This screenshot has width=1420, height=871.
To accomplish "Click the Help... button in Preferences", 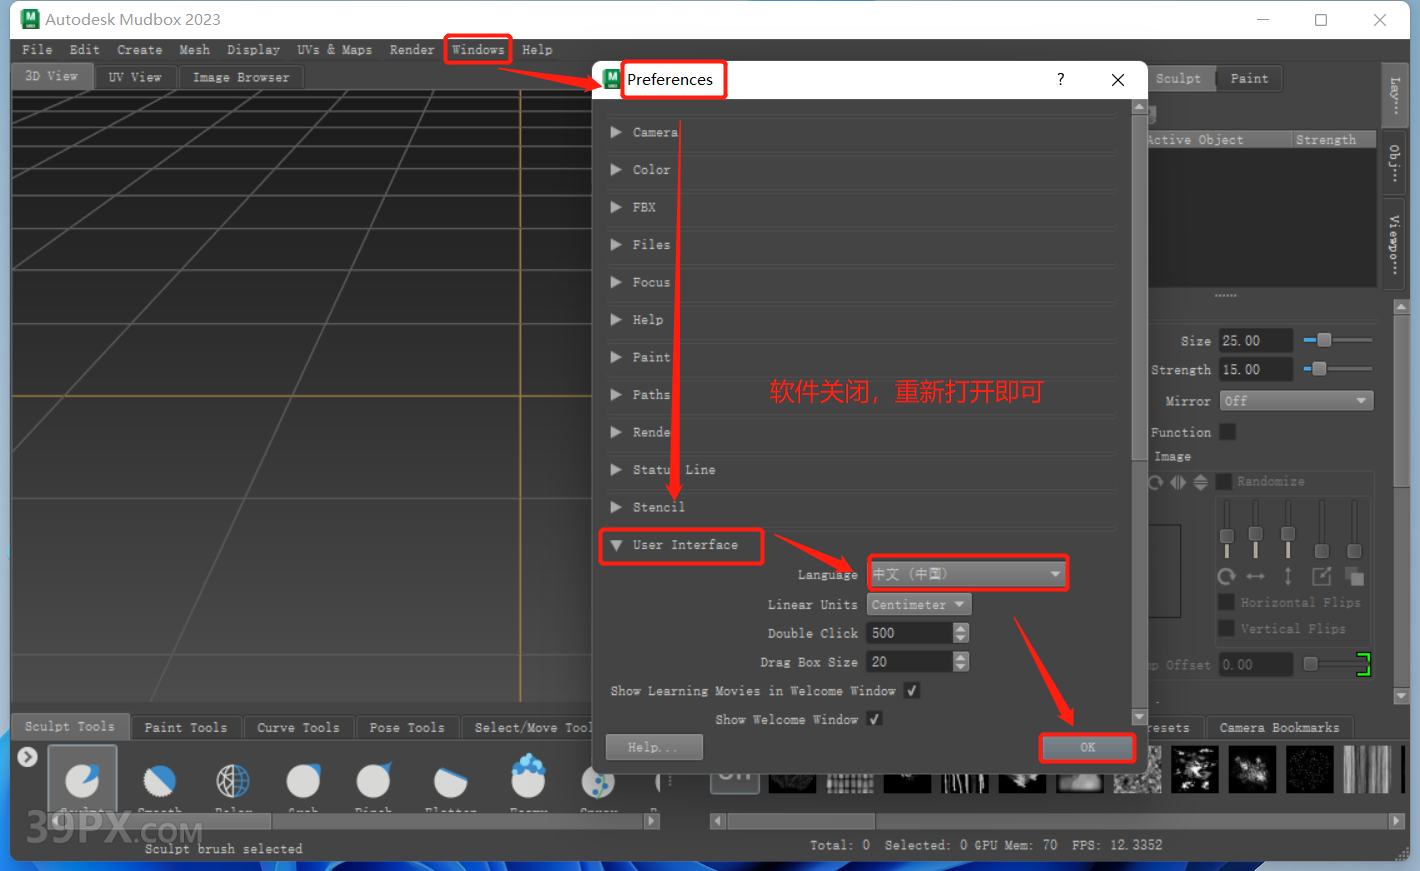I will pos(653,747).
